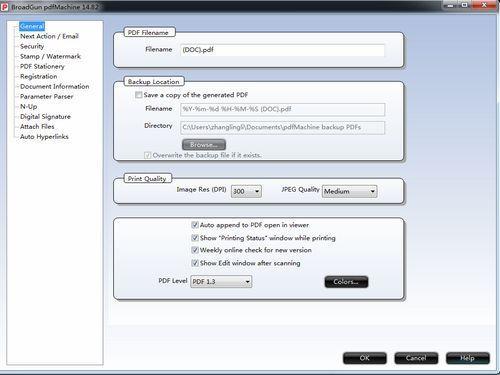500x375 pixels.
Task: Open Next Action / Email settings
Action: [49, 36]
